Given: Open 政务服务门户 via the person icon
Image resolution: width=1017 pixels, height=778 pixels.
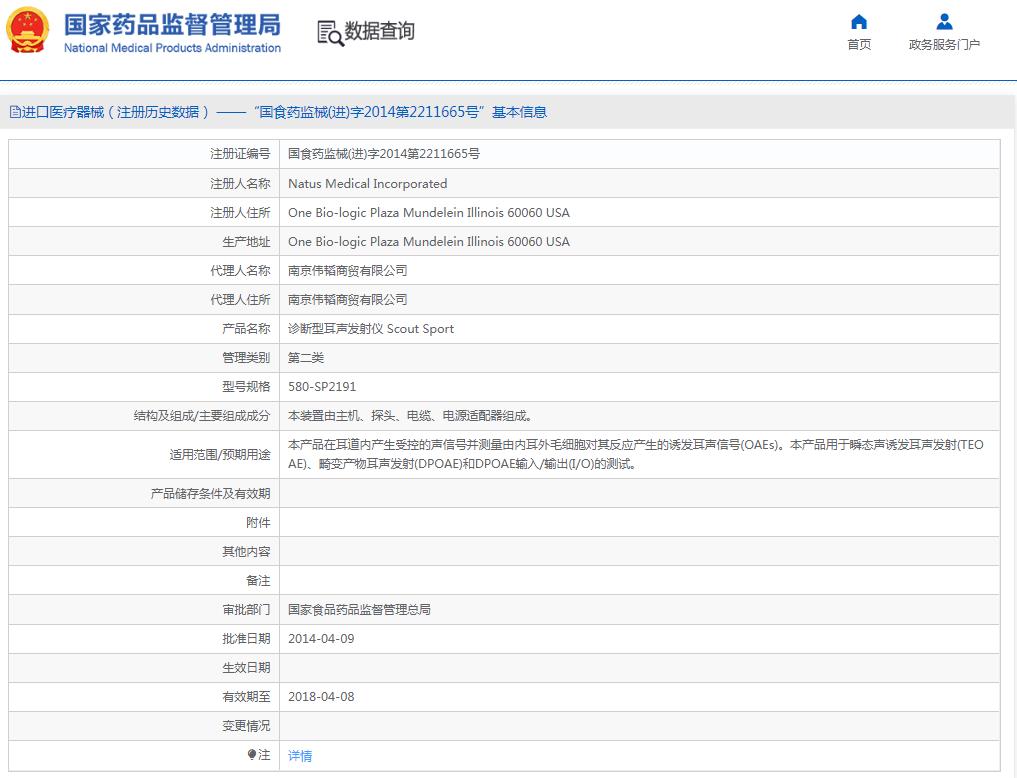Looking at the screenshot, I should 944,22.
